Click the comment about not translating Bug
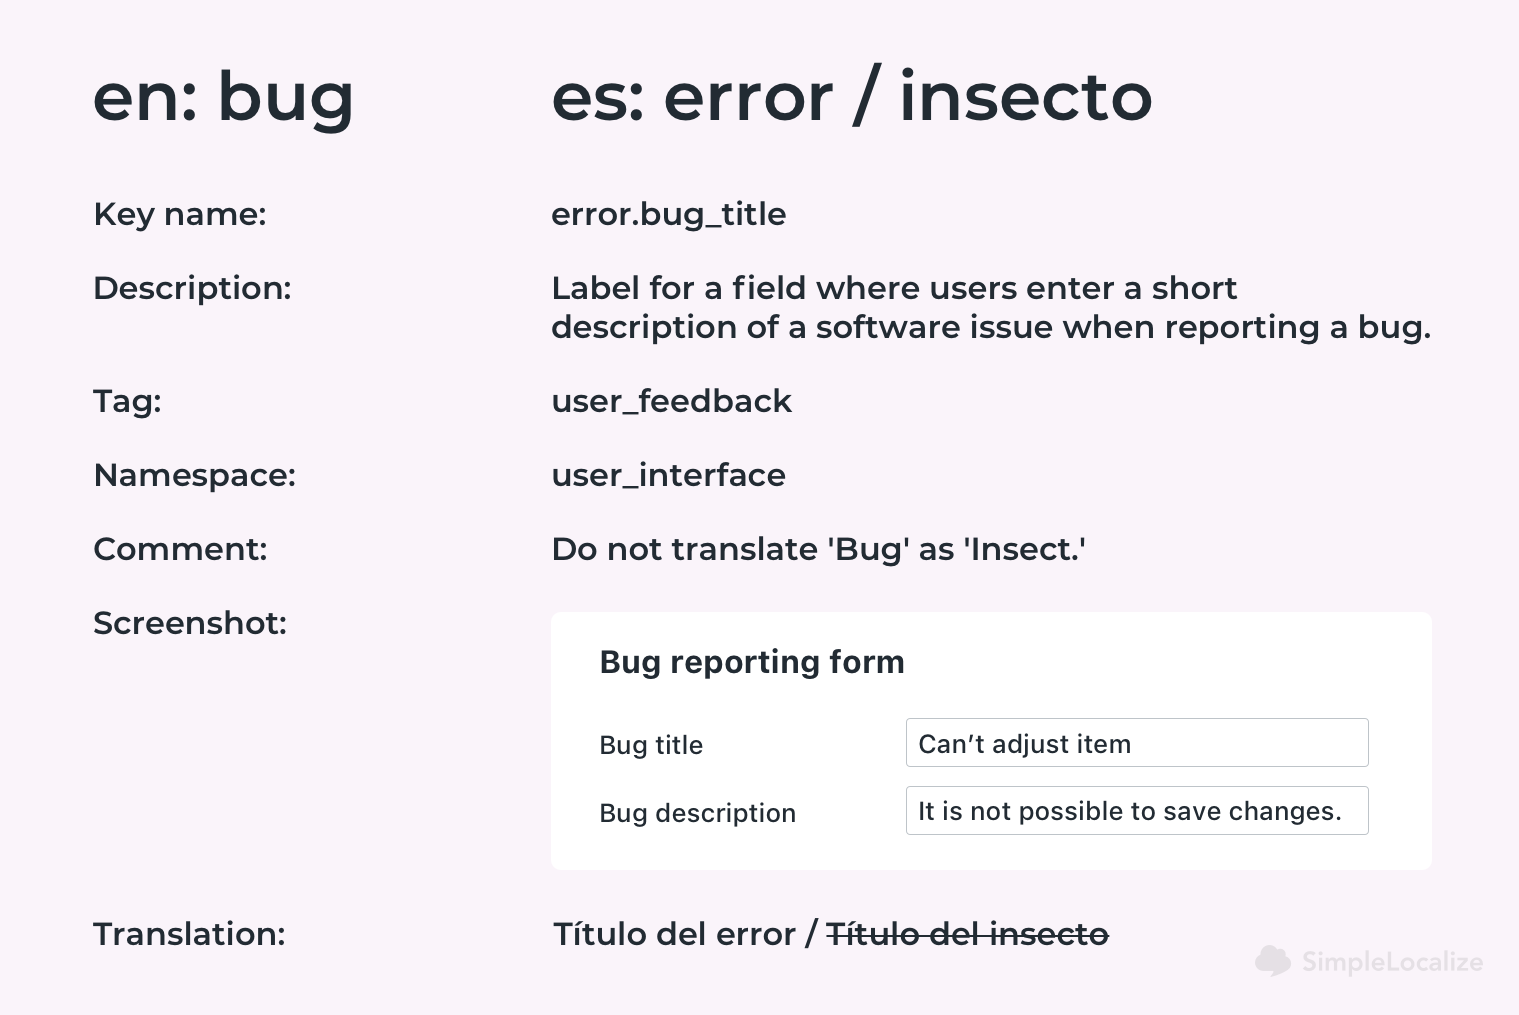This screenshot has height=1015, width=1519. click(819, 549)
